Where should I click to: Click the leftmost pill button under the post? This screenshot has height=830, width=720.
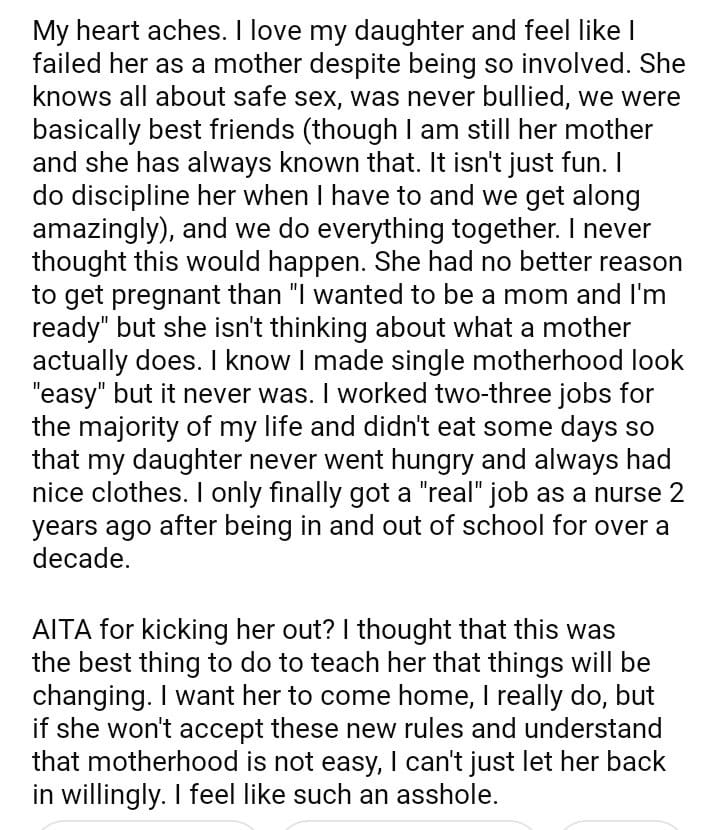click(x=150, y=825)
